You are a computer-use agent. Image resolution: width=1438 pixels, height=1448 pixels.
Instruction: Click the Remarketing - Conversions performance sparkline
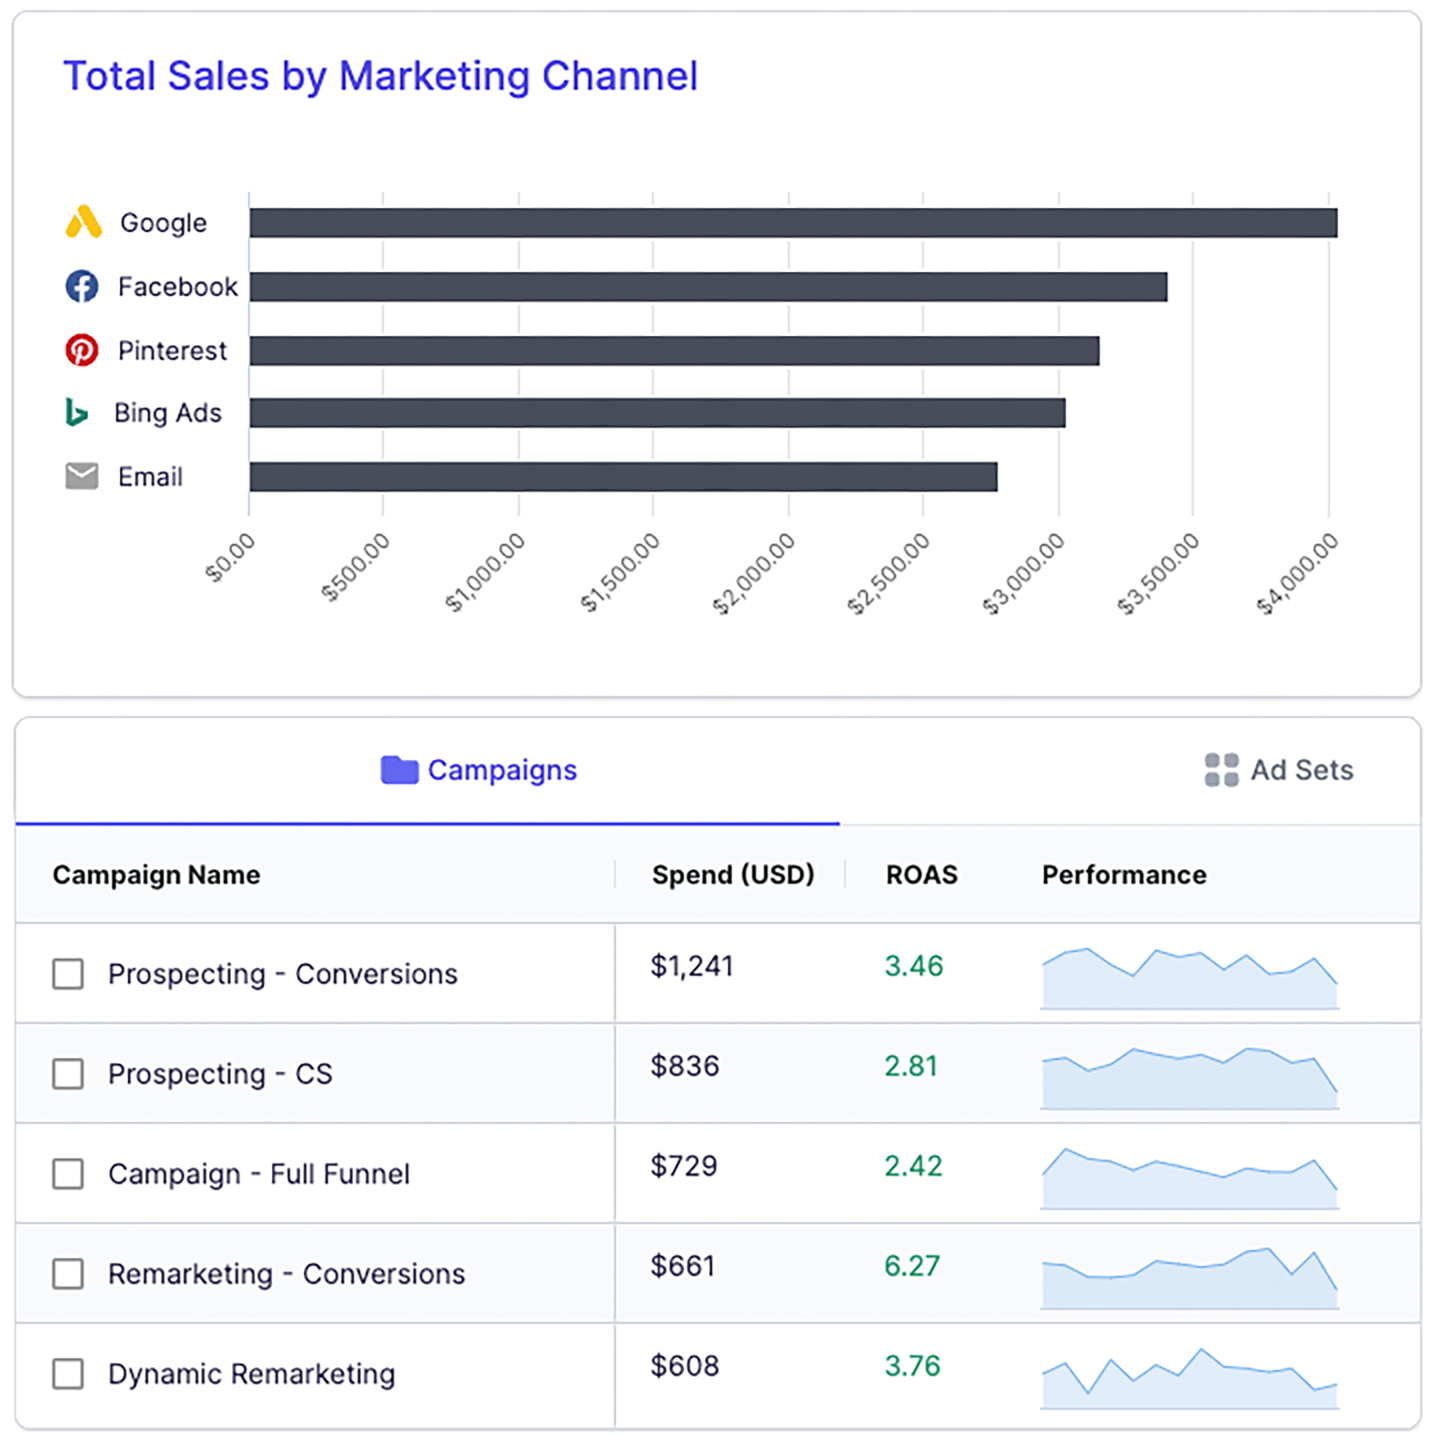tap(1190, 1278)
